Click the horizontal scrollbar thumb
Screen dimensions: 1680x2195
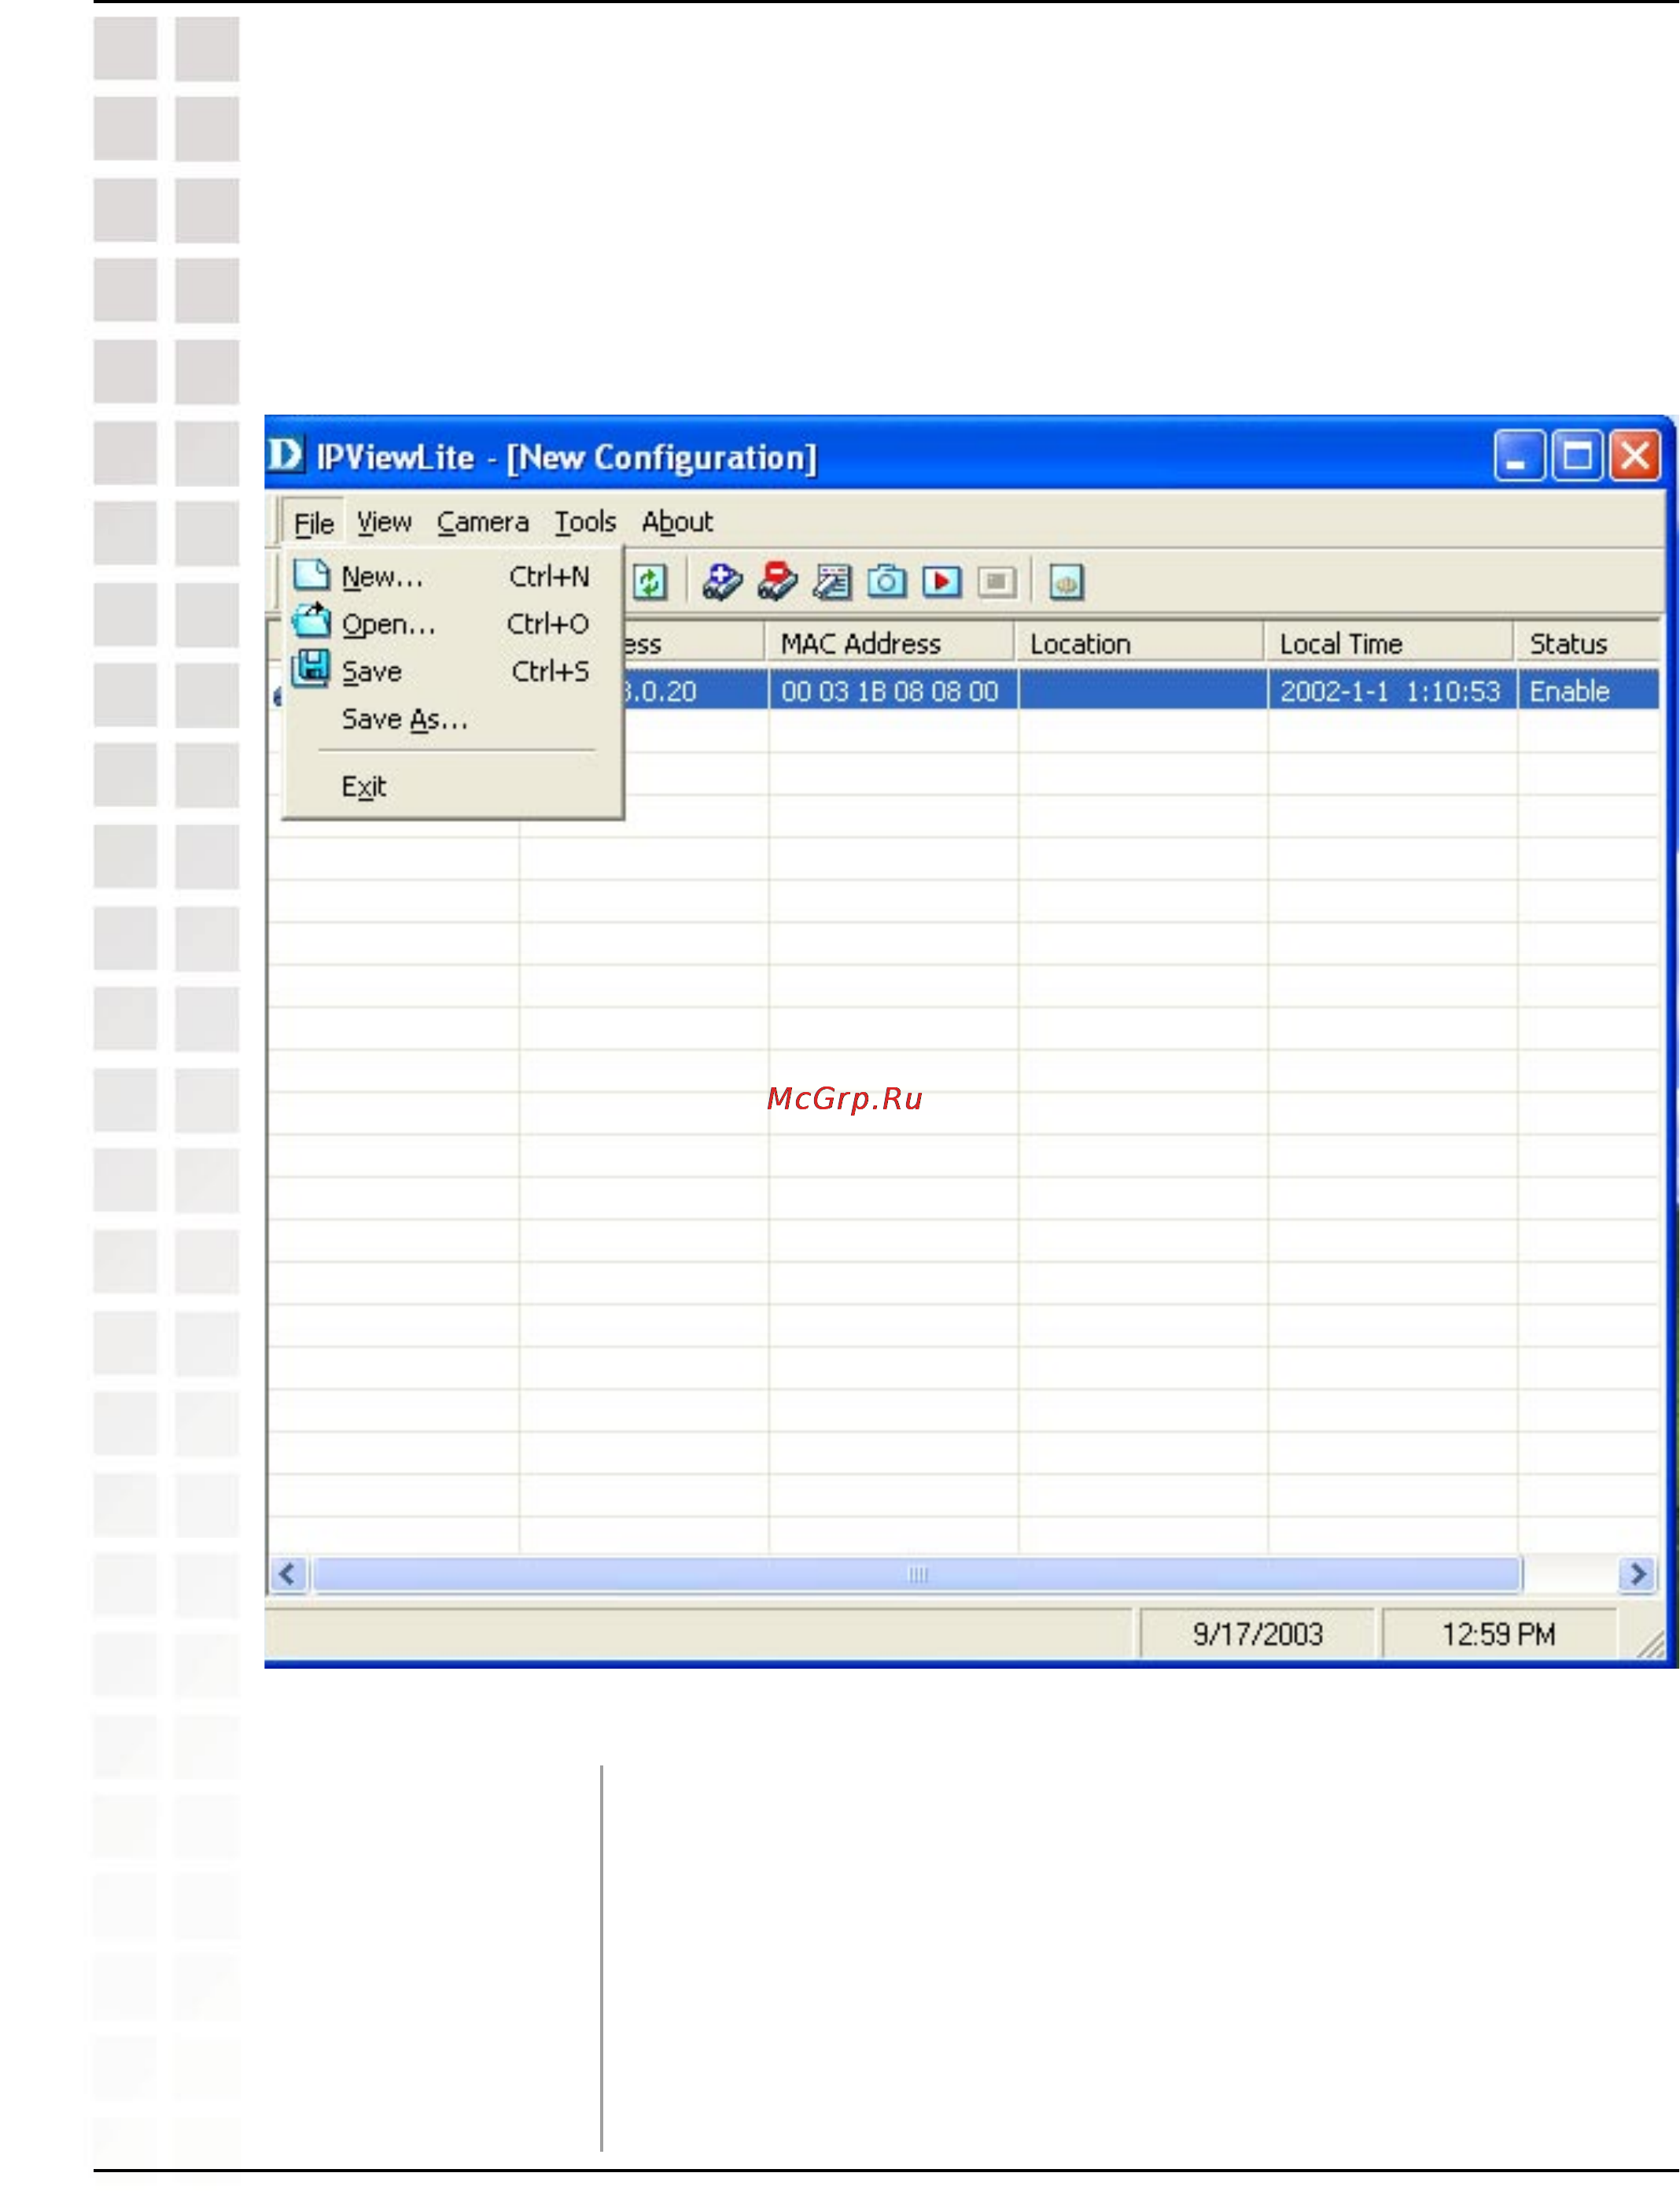tap(918, 1574)
